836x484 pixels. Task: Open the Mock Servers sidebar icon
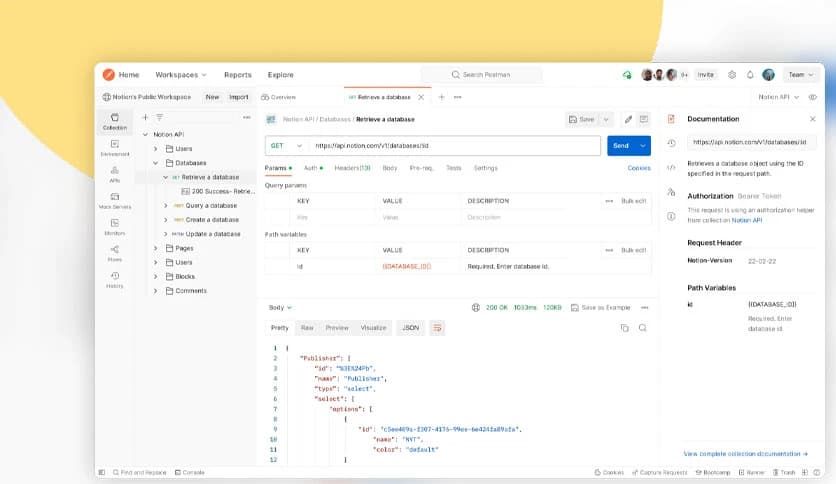tap(115, 200)
